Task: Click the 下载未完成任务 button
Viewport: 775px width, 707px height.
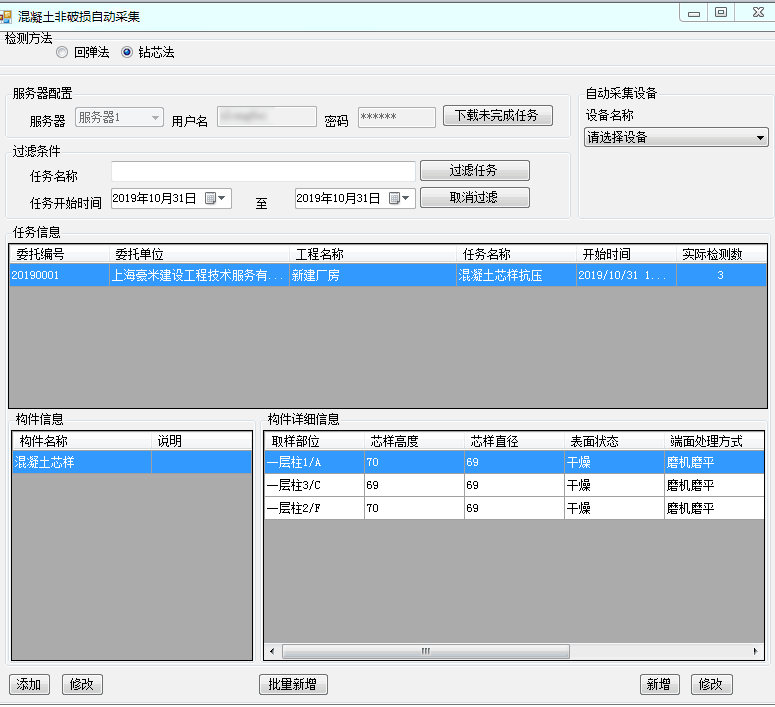Action: coord(497,116)
